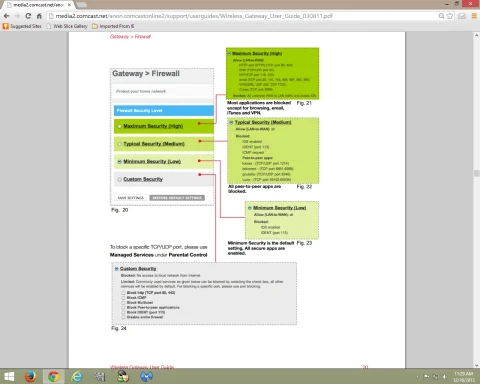Click the zoom magnifier icon in address bar
This screenshot has height=384, width=480.
pos(441,16)
